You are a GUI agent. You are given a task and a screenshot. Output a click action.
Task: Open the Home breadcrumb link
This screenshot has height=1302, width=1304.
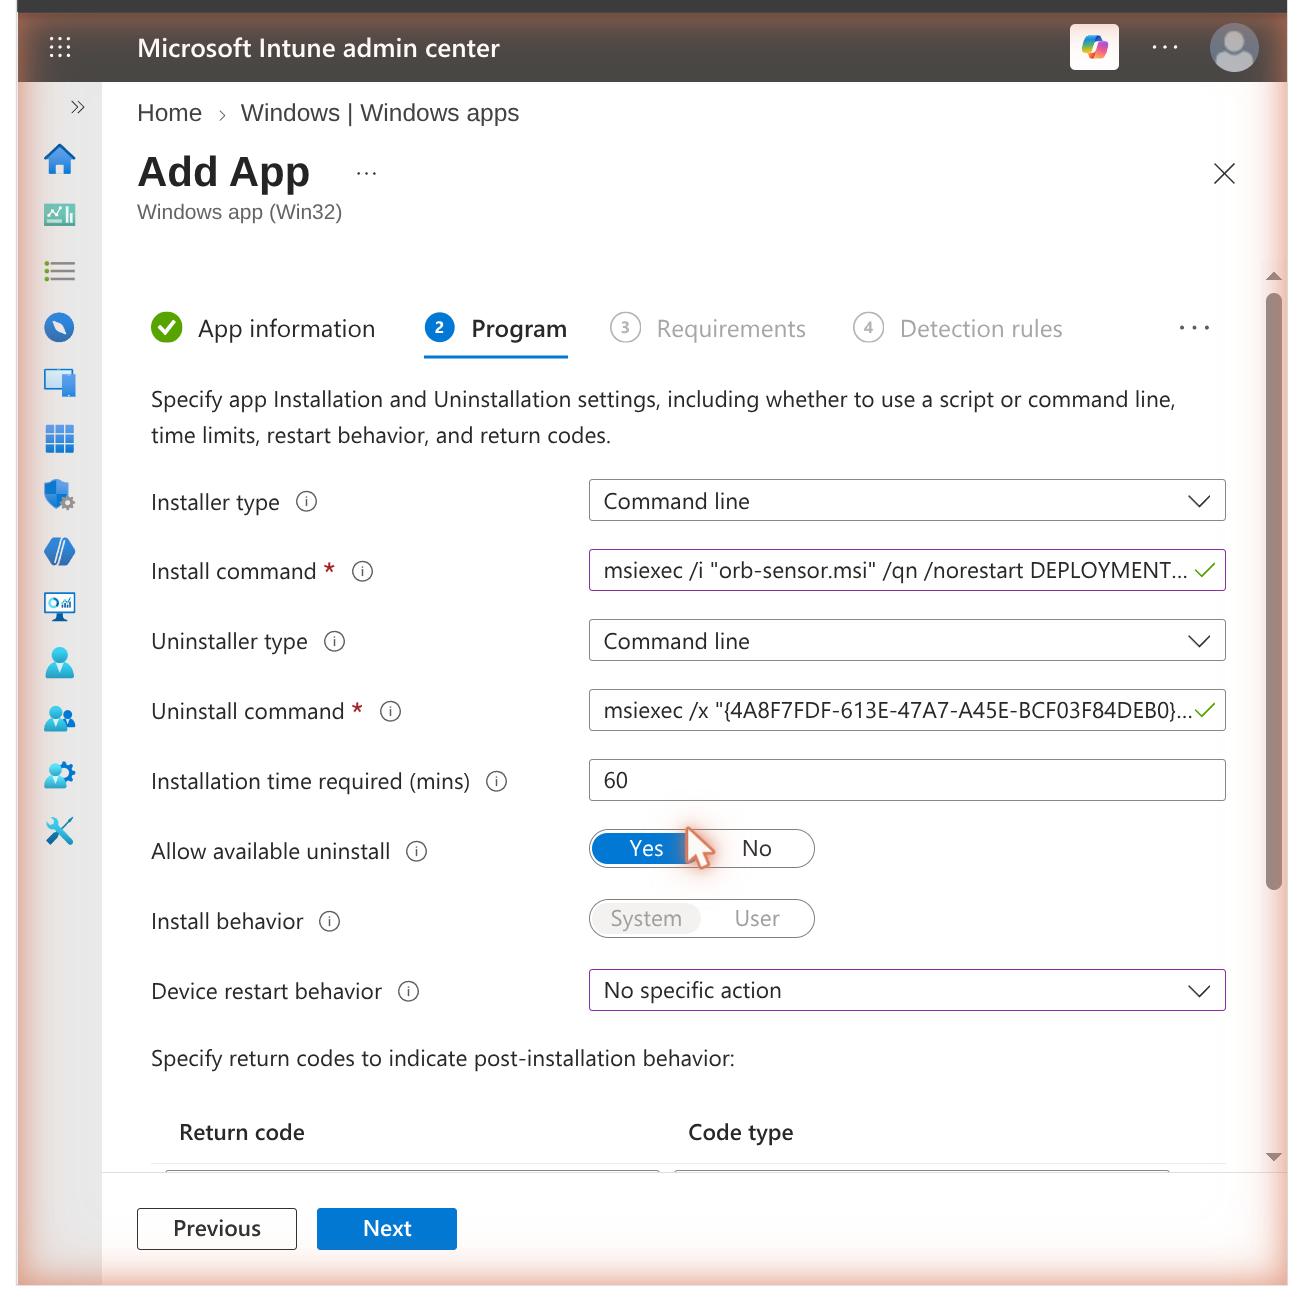[170, 113]
